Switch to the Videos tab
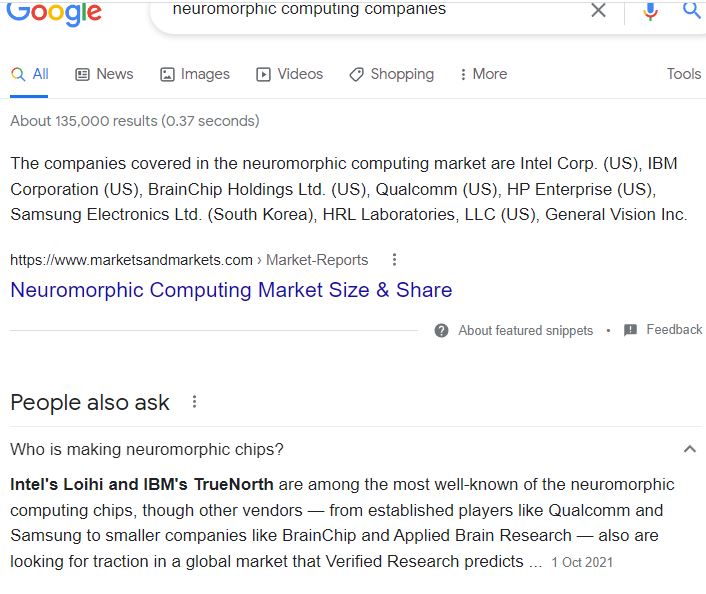The width and height of the screenshot is (706, 594). tap(290, 74)
